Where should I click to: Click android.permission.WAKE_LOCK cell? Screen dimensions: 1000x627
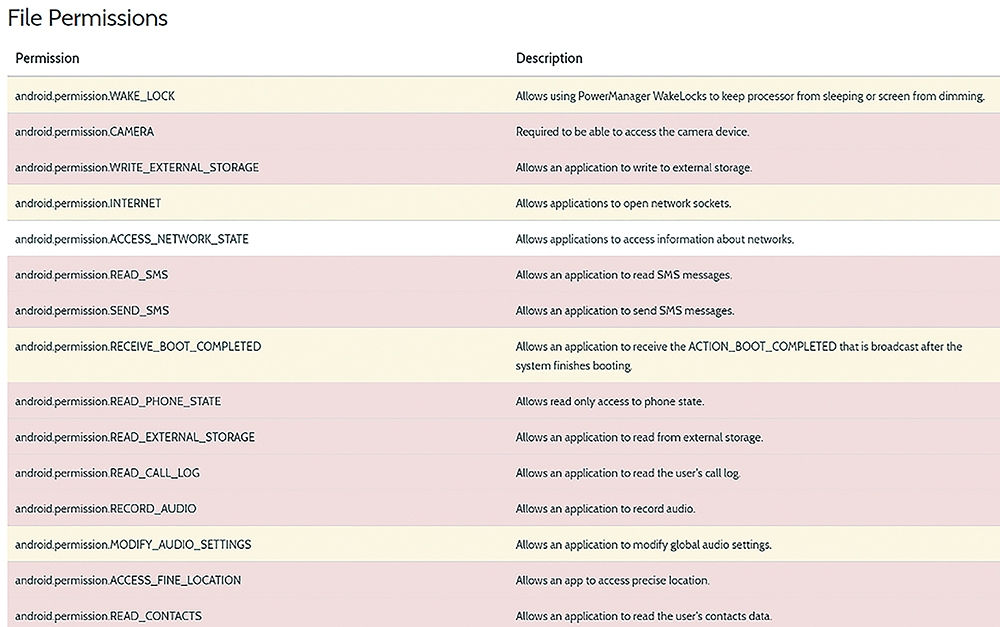pyautogui.click(x=95, y=96)
